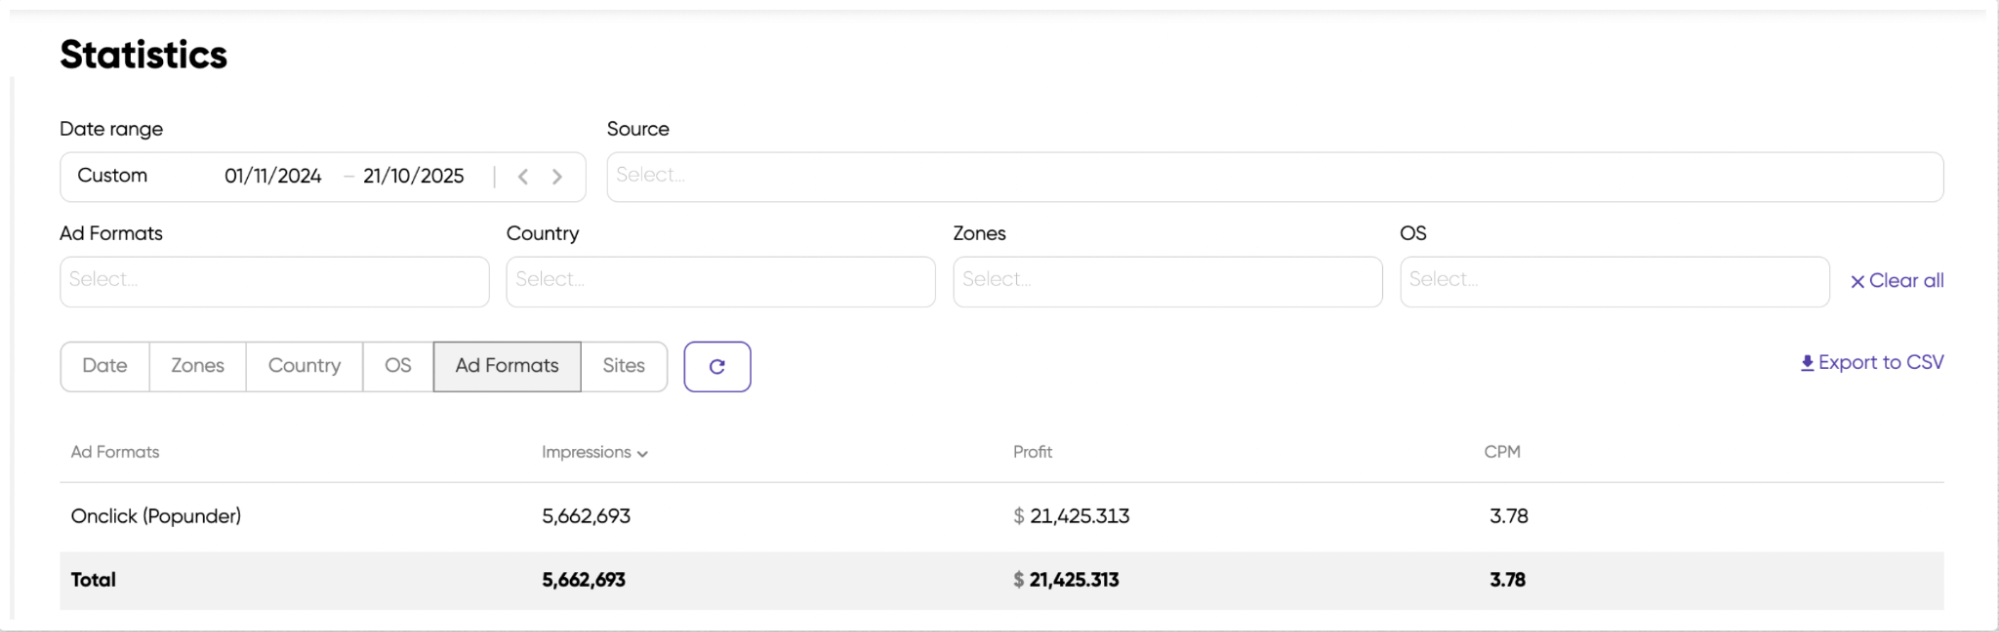Open the Zones filter dropdown

[1167, 281]
